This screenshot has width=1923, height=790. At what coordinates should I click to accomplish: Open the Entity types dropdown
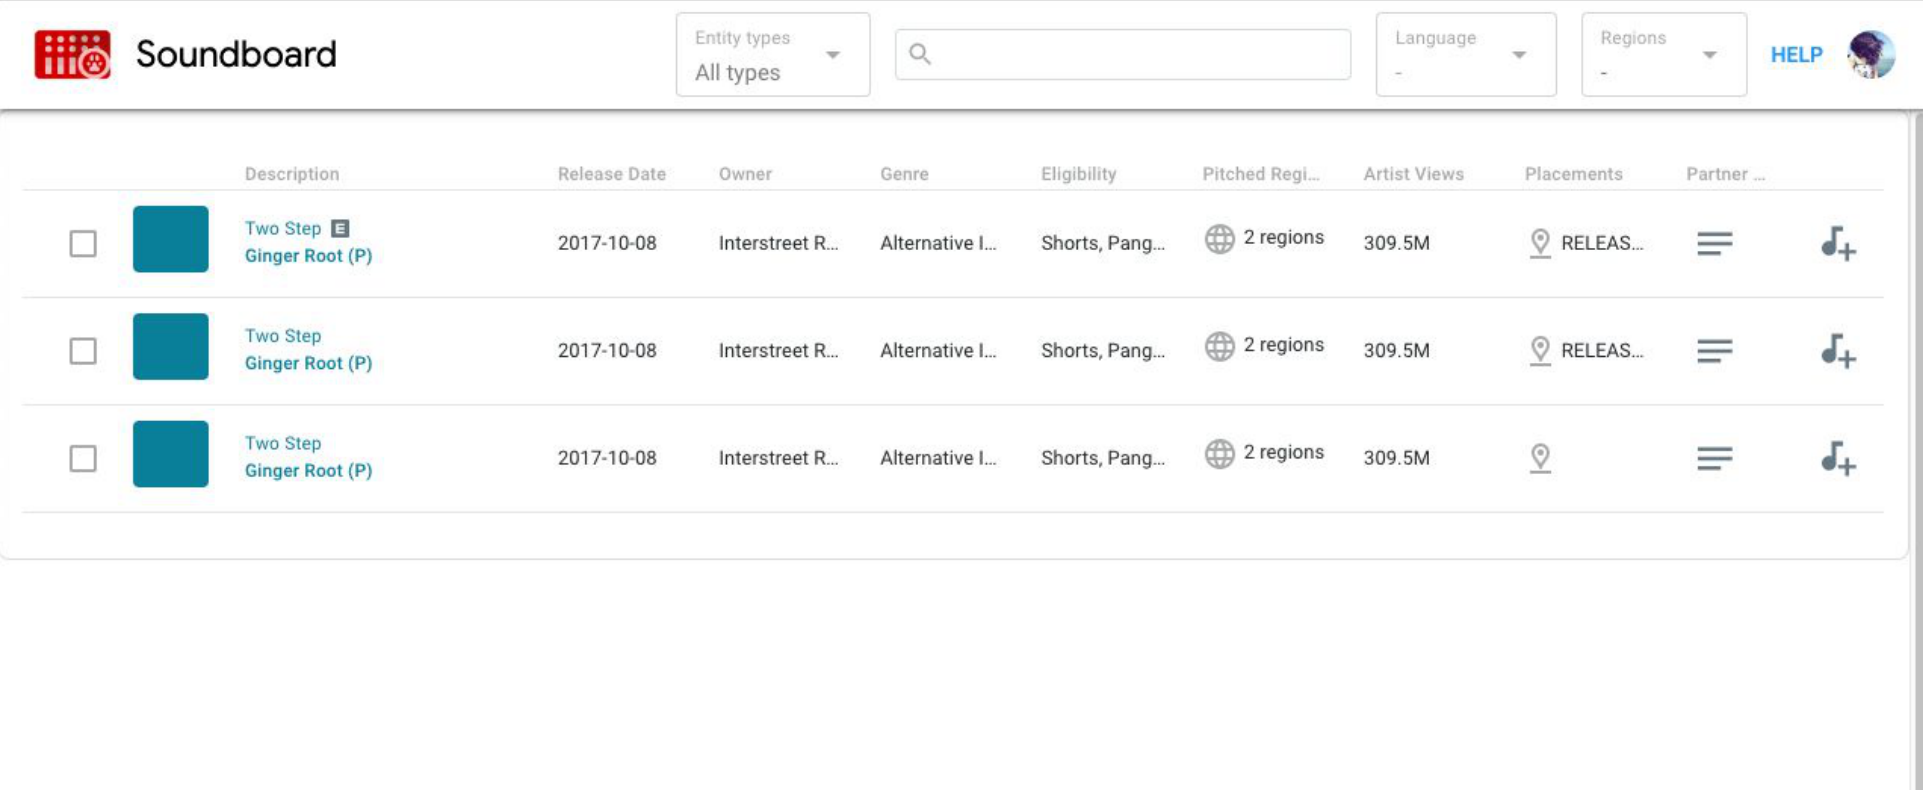click(773, 54)
